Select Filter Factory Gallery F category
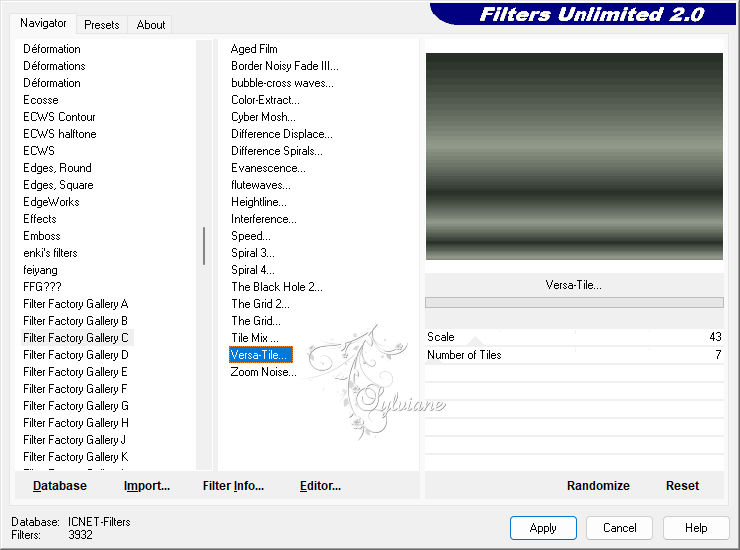The width and height of the screenshot is (740, 550). (75, 389)
